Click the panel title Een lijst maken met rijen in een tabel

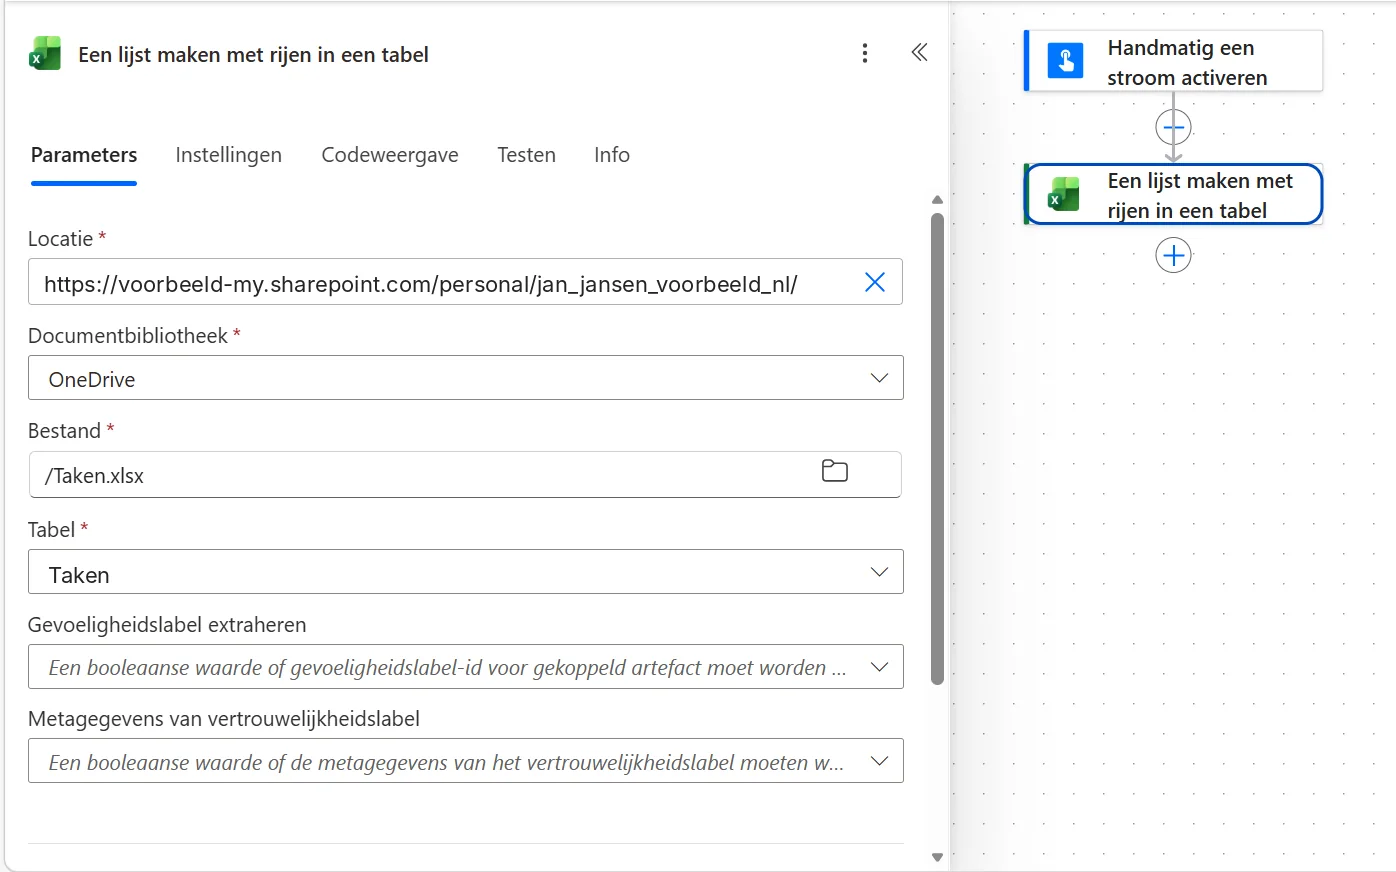(254, 55)
